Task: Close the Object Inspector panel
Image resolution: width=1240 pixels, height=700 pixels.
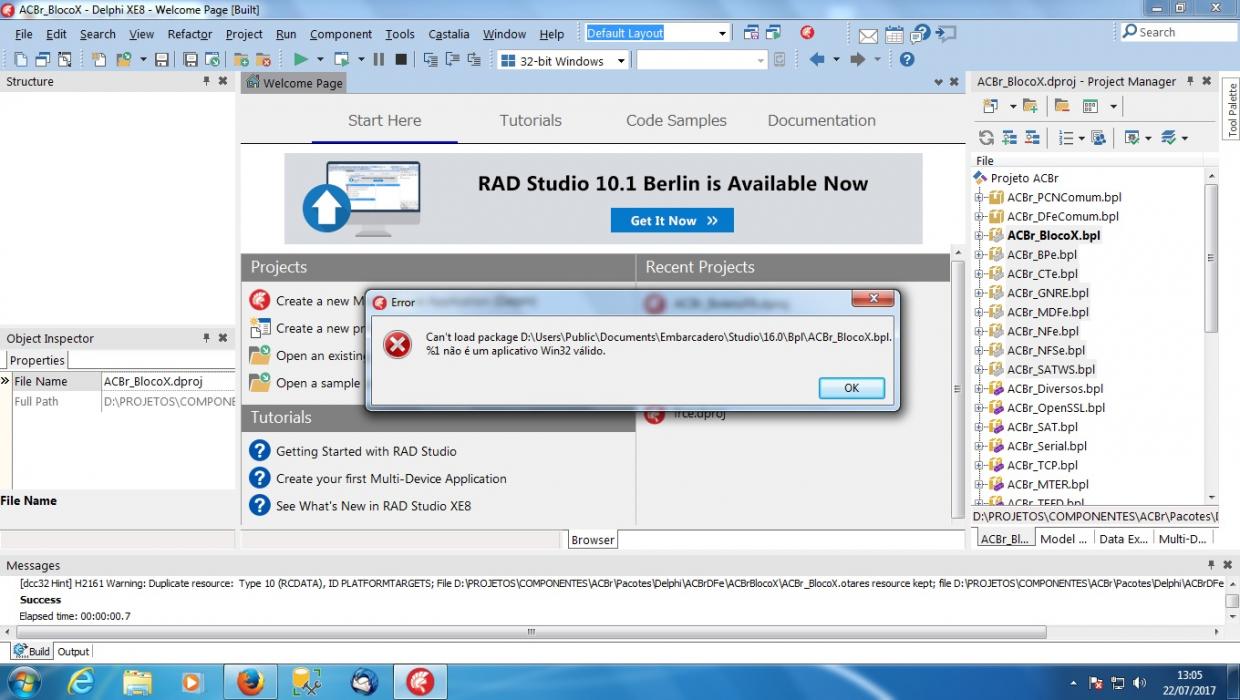Action: pyautogui.click(x=223, y=338)
